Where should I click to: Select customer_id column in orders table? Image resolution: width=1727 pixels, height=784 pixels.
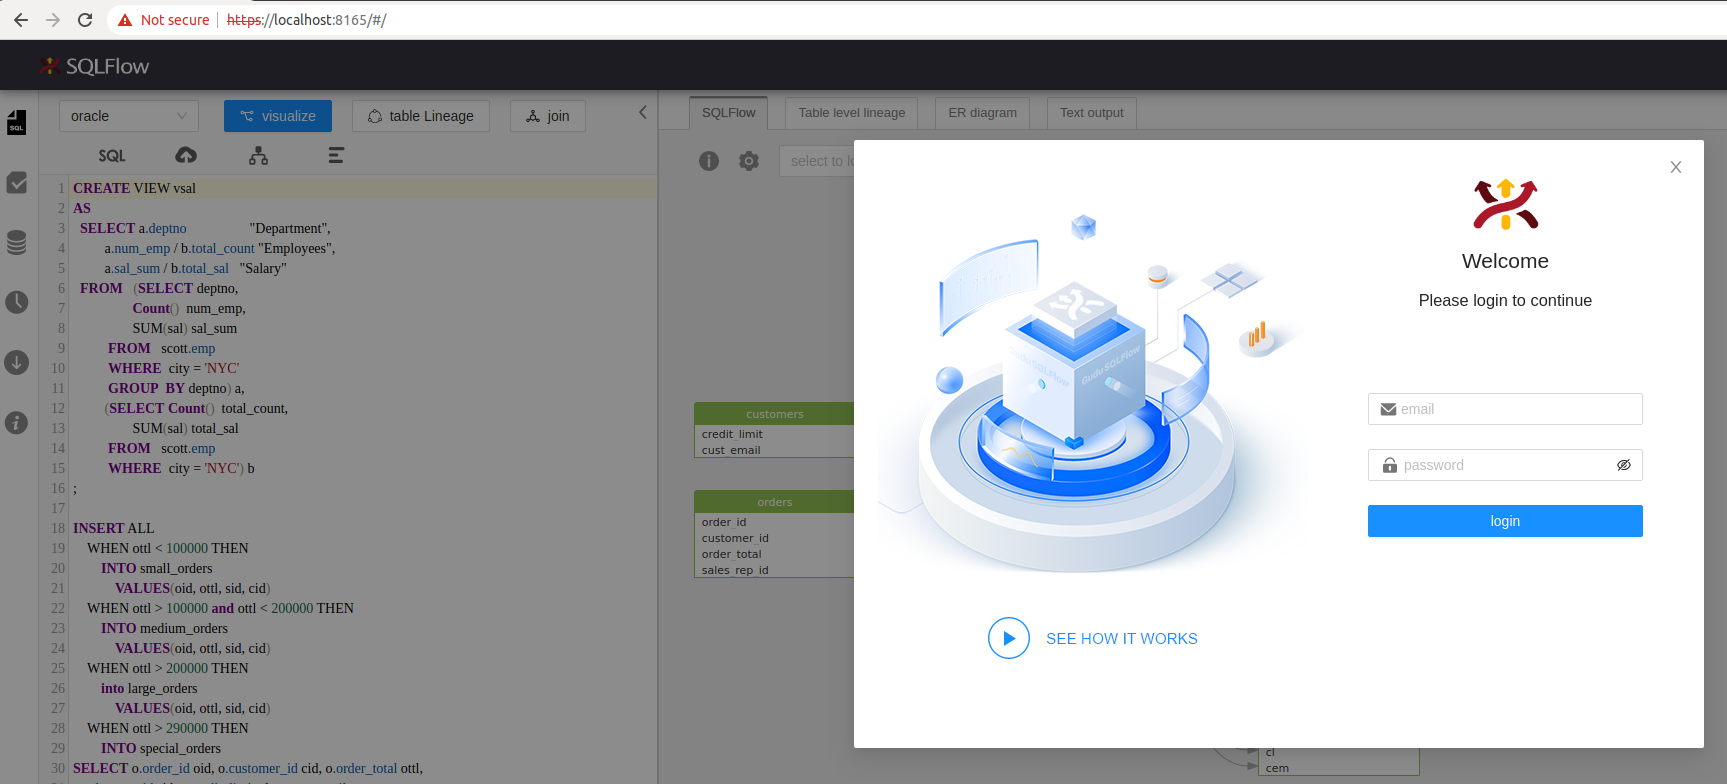(735, 538)
